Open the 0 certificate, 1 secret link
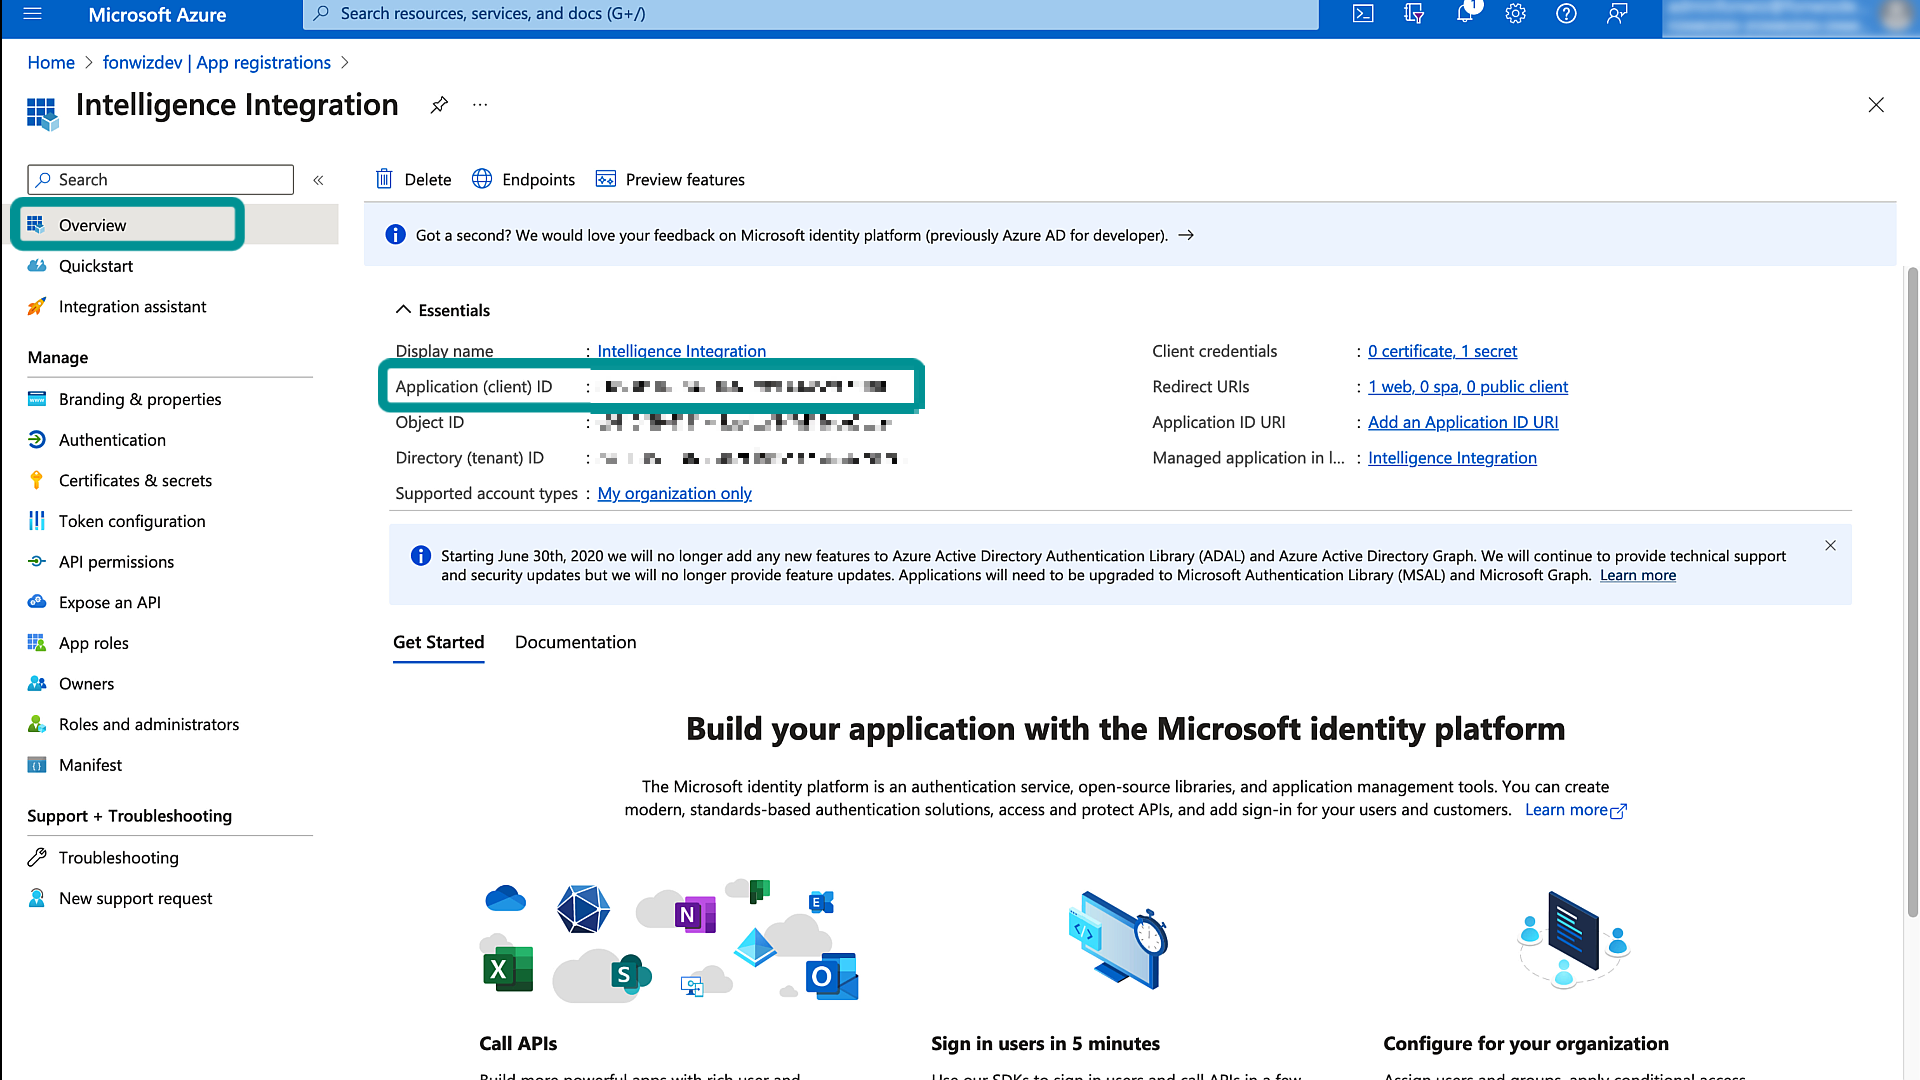Image resolution: width=1920 pixels, height=1080 pixels. point(1442,351)
